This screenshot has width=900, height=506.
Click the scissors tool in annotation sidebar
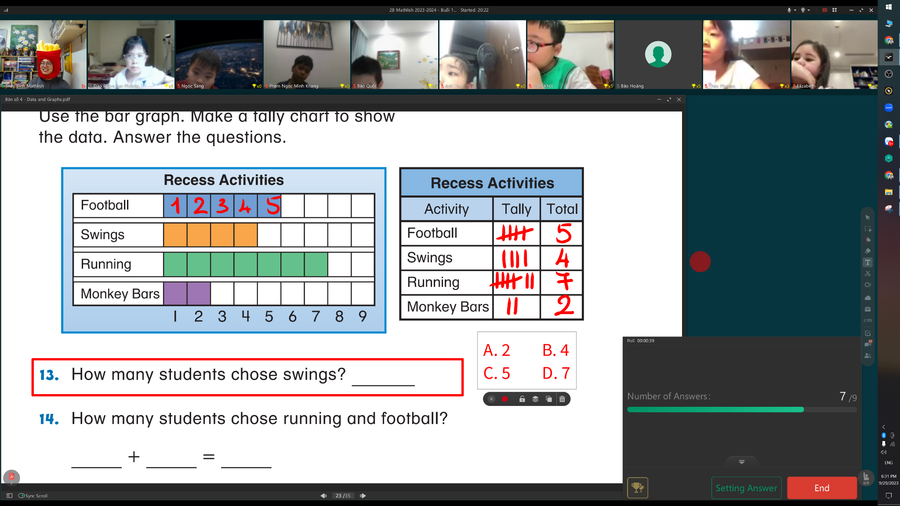[867, 274]
